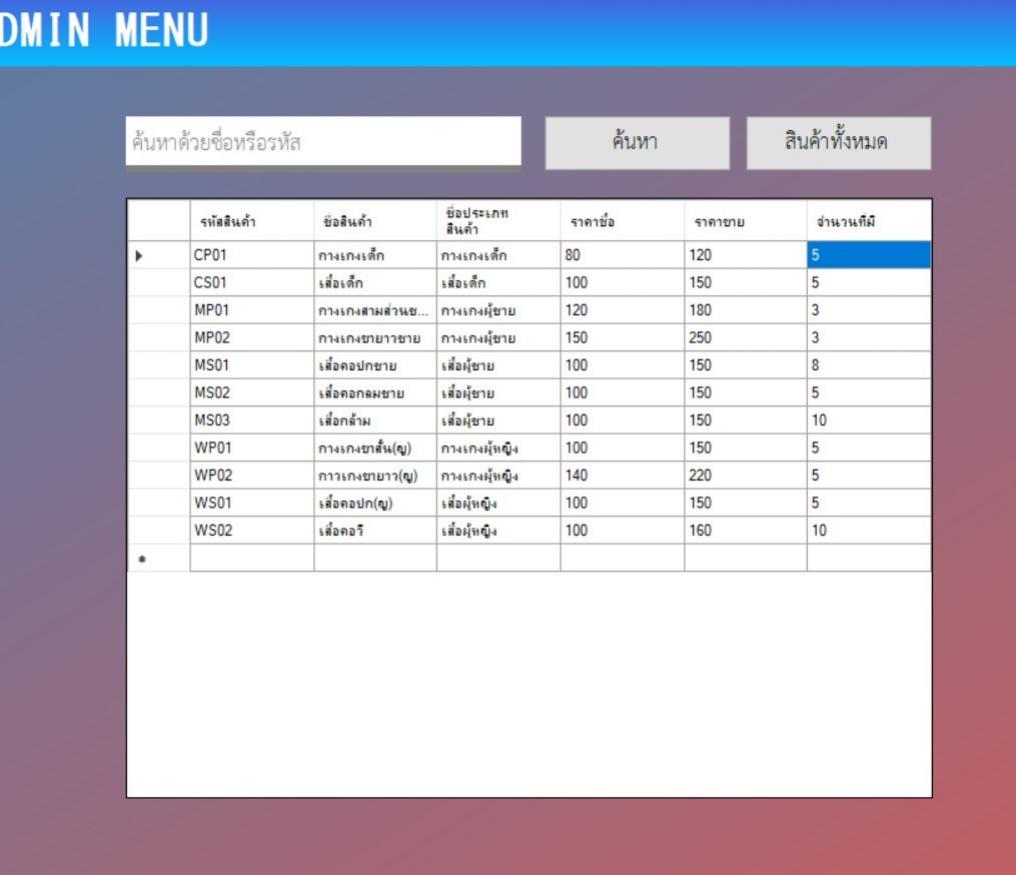1016x875 pixels.
Task: Click the จำนวนที่มี column header
Action: point(869,221)
